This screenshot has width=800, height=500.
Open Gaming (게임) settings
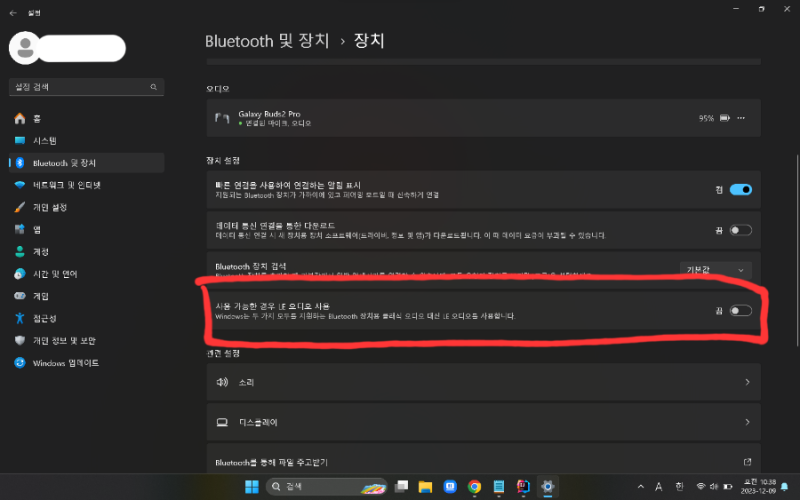click(x=86, y=296)
